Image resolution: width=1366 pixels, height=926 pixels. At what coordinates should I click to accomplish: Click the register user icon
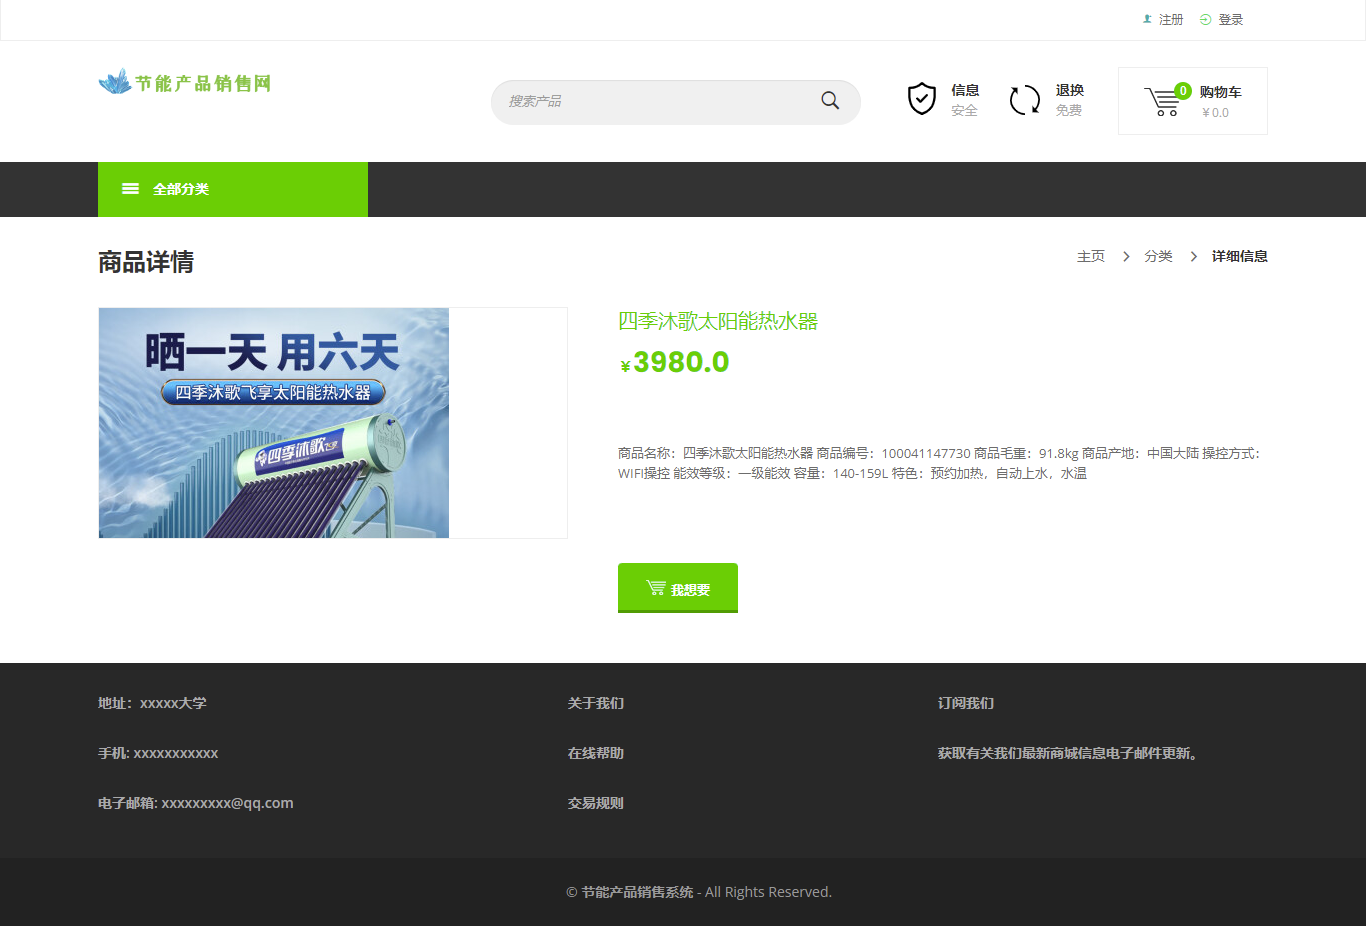pyautogui.click(x=1147, y=19)
